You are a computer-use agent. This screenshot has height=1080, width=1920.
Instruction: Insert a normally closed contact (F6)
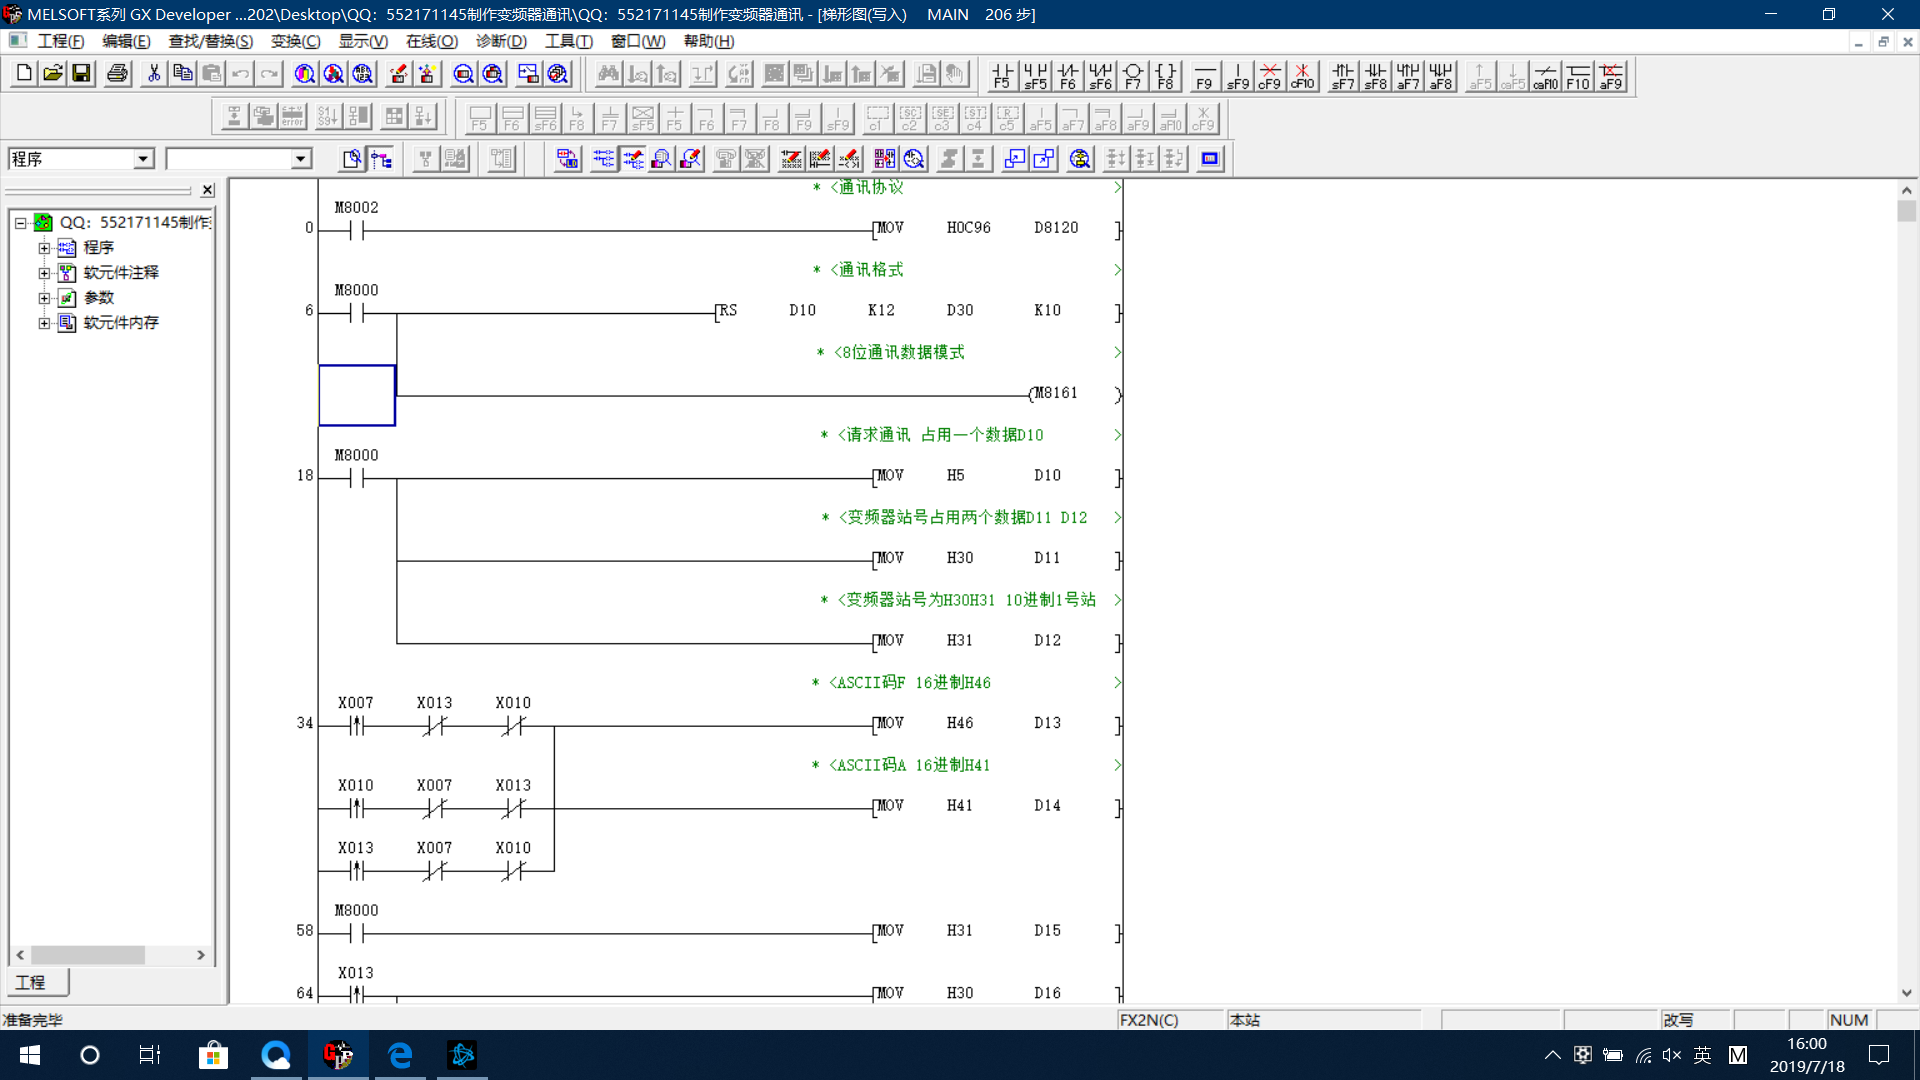(x=1067, y=76)
